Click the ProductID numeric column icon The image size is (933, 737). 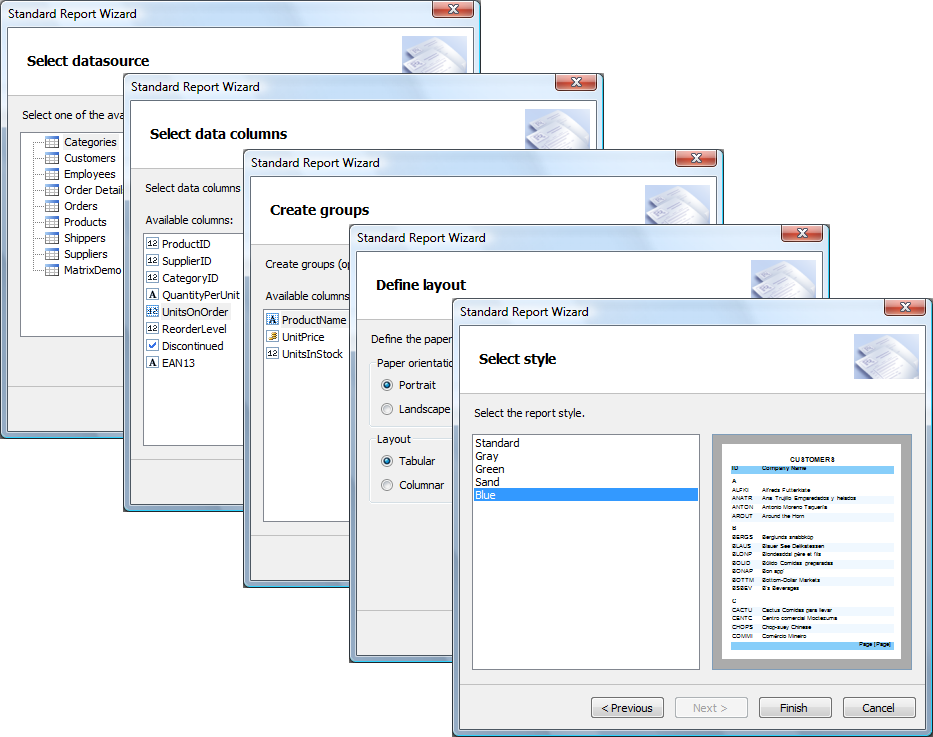click(x=152, y=244)
